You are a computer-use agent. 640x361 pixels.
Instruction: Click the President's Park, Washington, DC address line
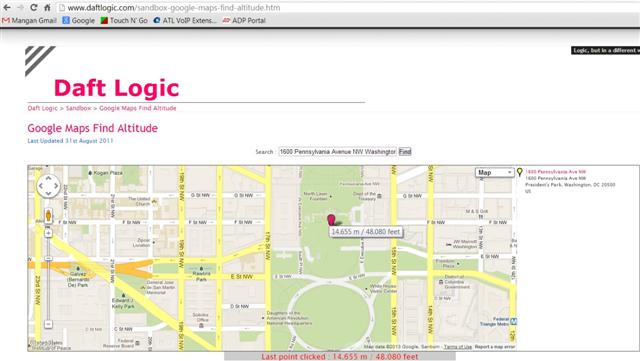(x=570, y=185)
